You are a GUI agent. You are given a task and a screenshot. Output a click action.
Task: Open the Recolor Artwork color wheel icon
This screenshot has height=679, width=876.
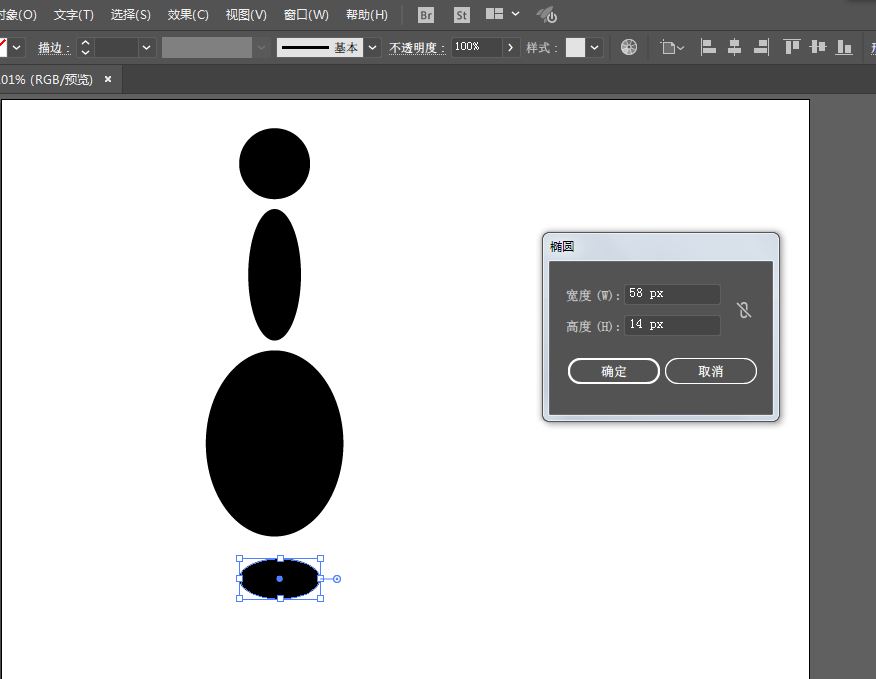629,47
